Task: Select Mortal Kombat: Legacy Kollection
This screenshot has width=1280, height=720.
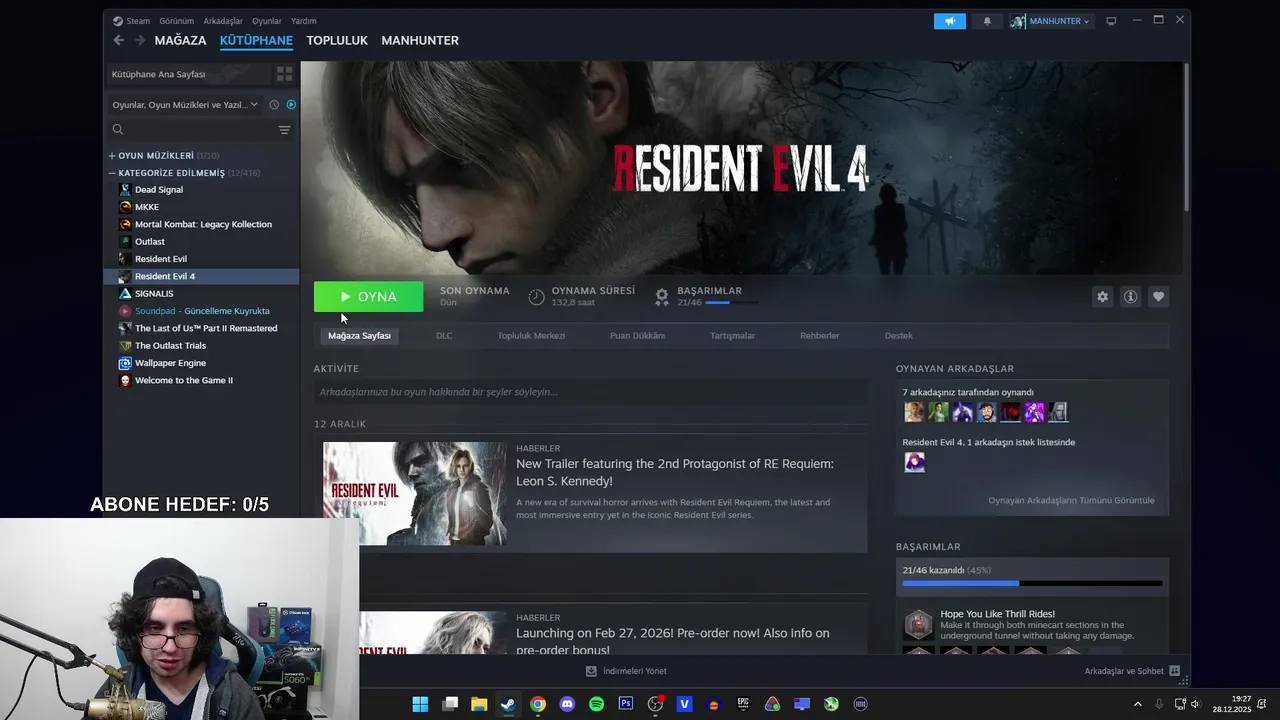Action: point(202,224)
